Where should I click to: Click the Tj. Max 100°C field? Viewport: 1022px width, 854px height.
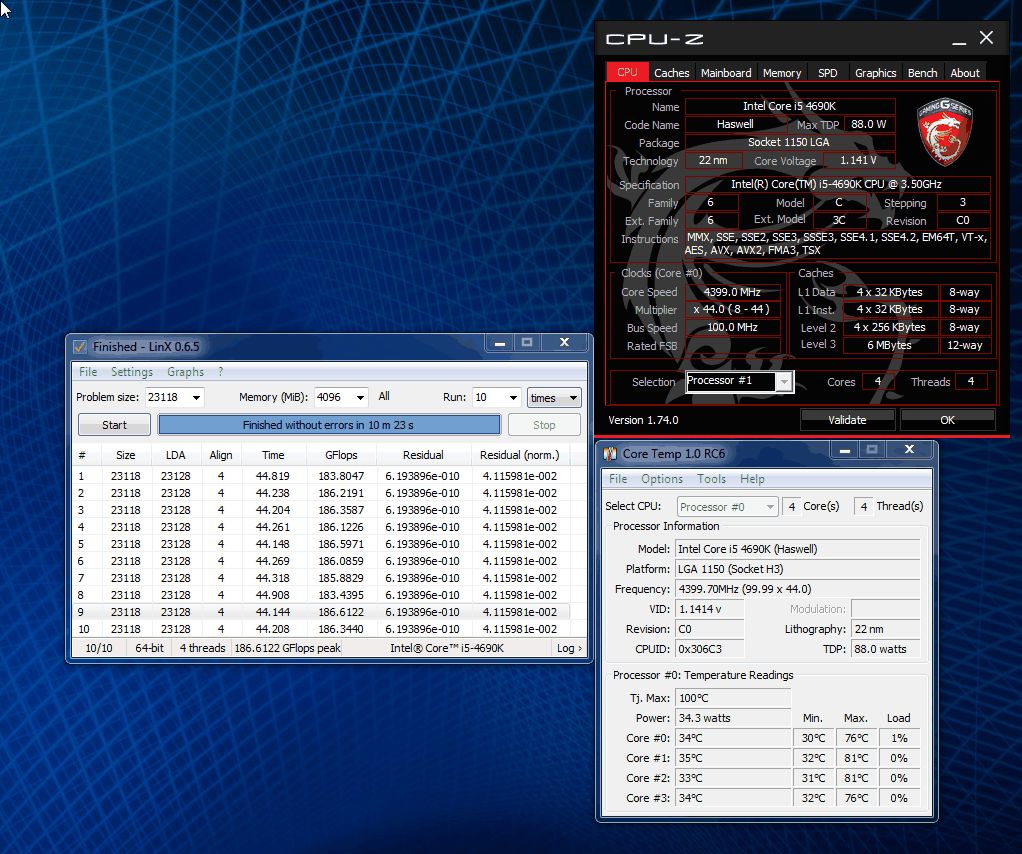[x=733, y=698]
